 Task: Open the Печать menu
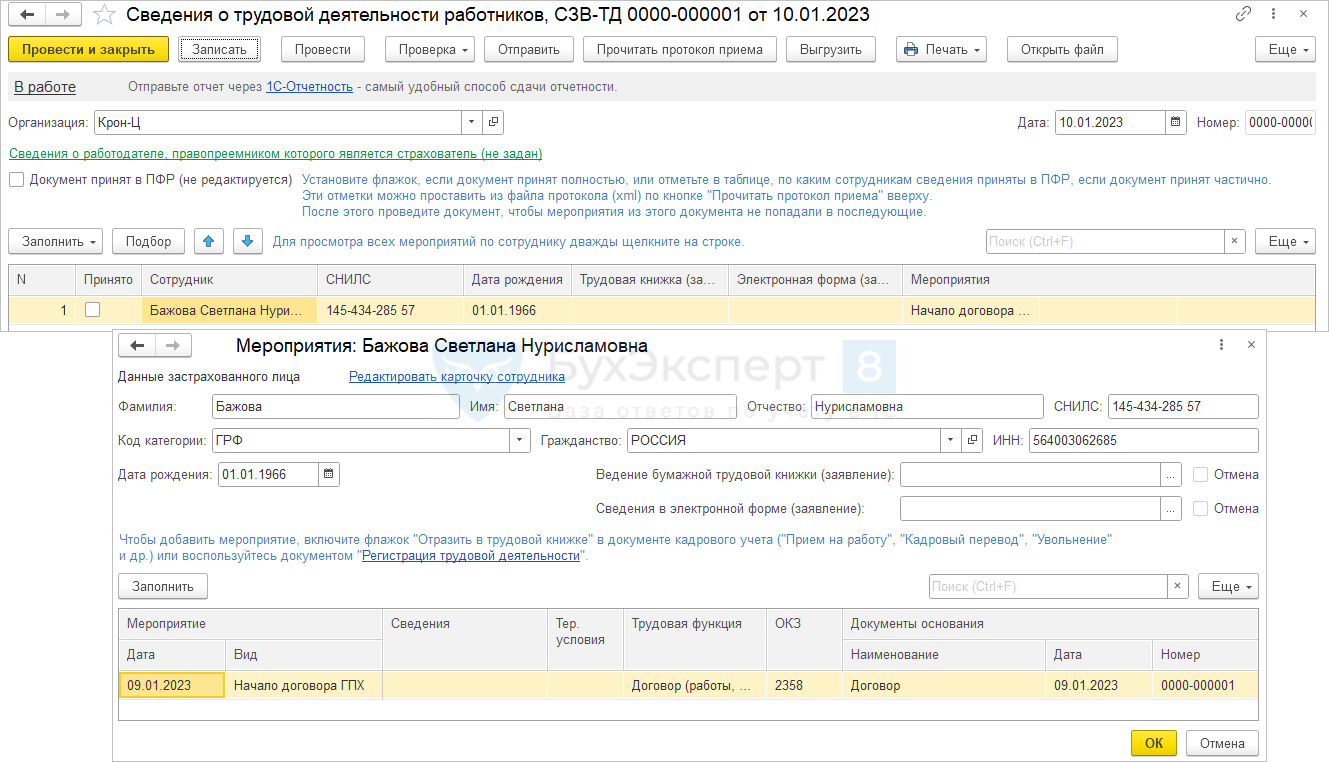941,49
